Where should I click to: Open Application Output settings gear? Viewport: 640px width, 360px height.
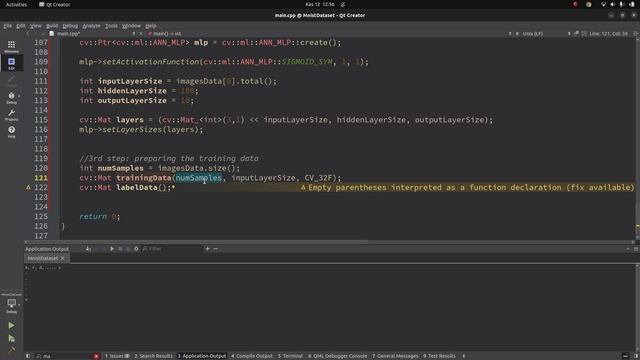coord(136,249)
